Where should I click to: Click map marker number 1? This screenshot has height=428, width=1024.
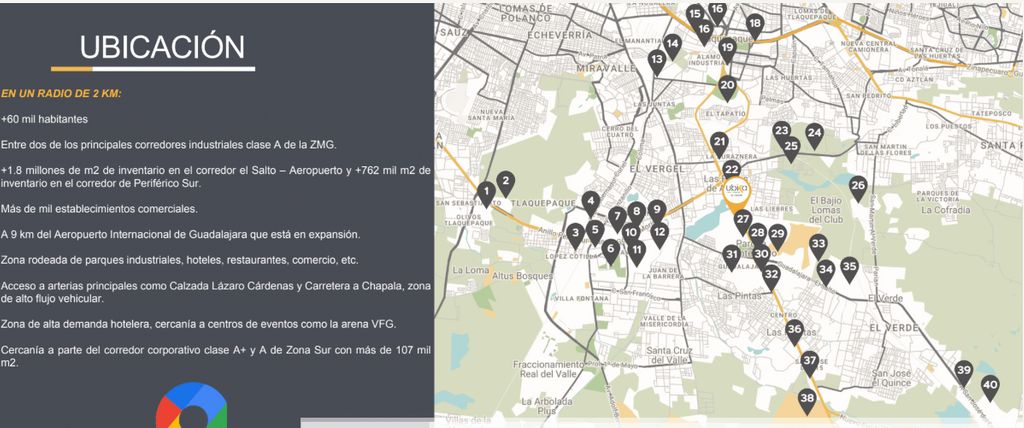pyautogui.click(x=486, y=192)
